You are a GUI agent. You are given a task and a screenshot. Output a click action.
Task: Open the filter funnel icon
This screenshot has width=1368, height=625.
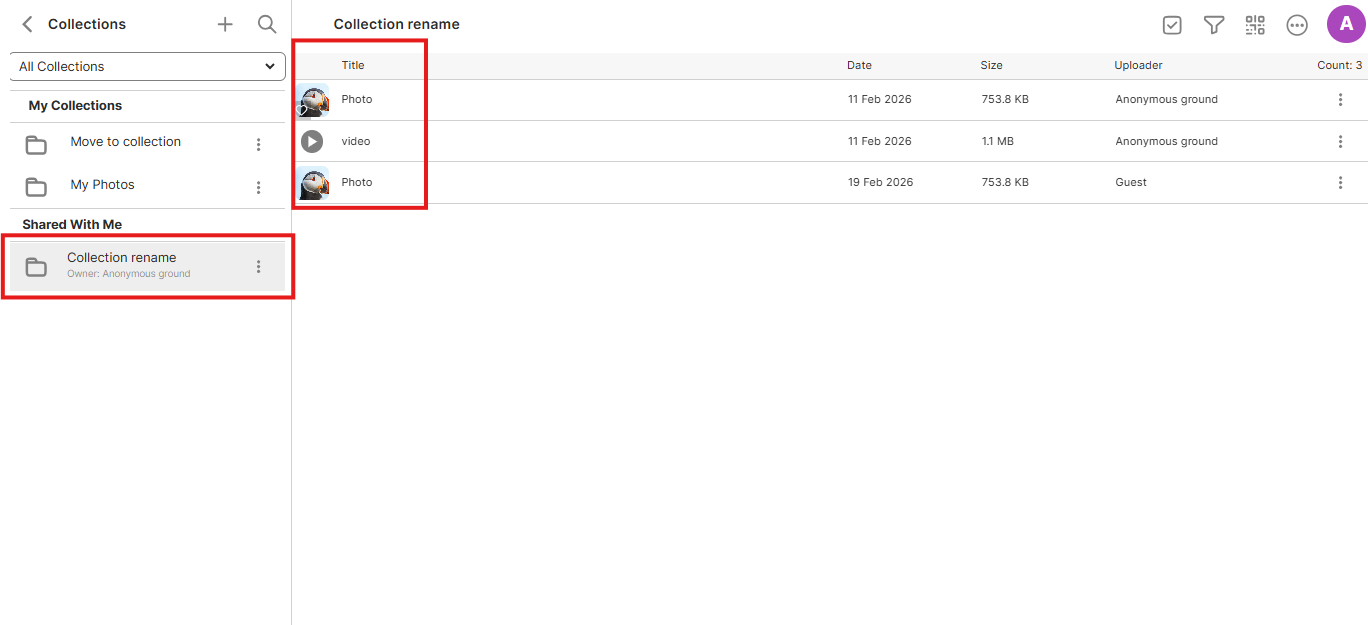(1214, 25)
